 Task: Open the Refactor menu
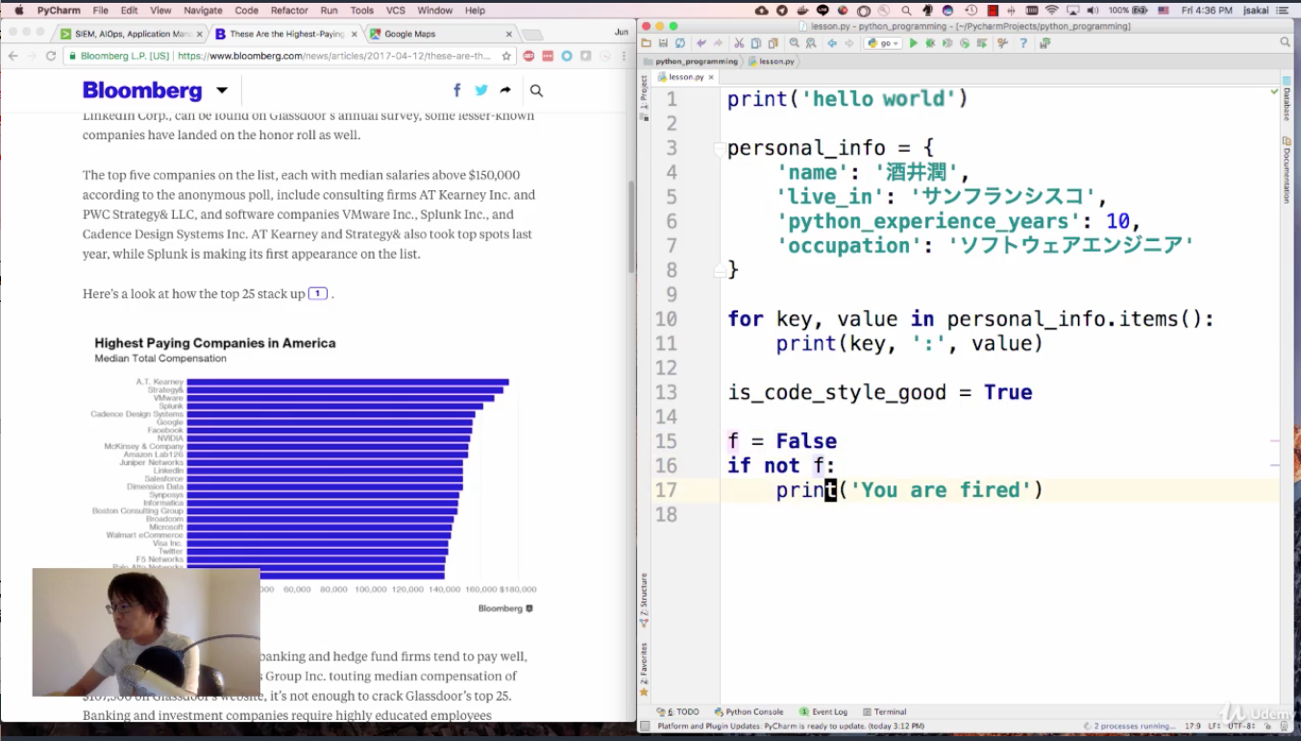289,10
